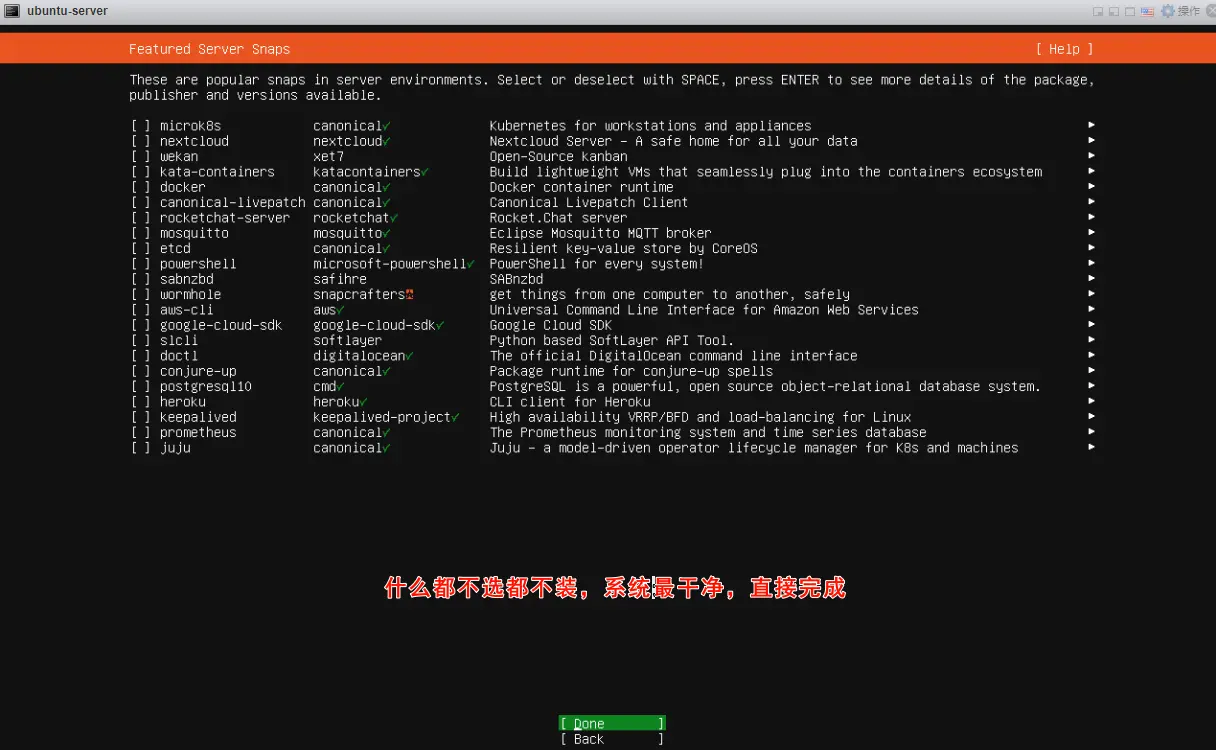This screenshot has height=750, width=1216.
Task: Open the Help menu in header
Action: point(1064,49)
